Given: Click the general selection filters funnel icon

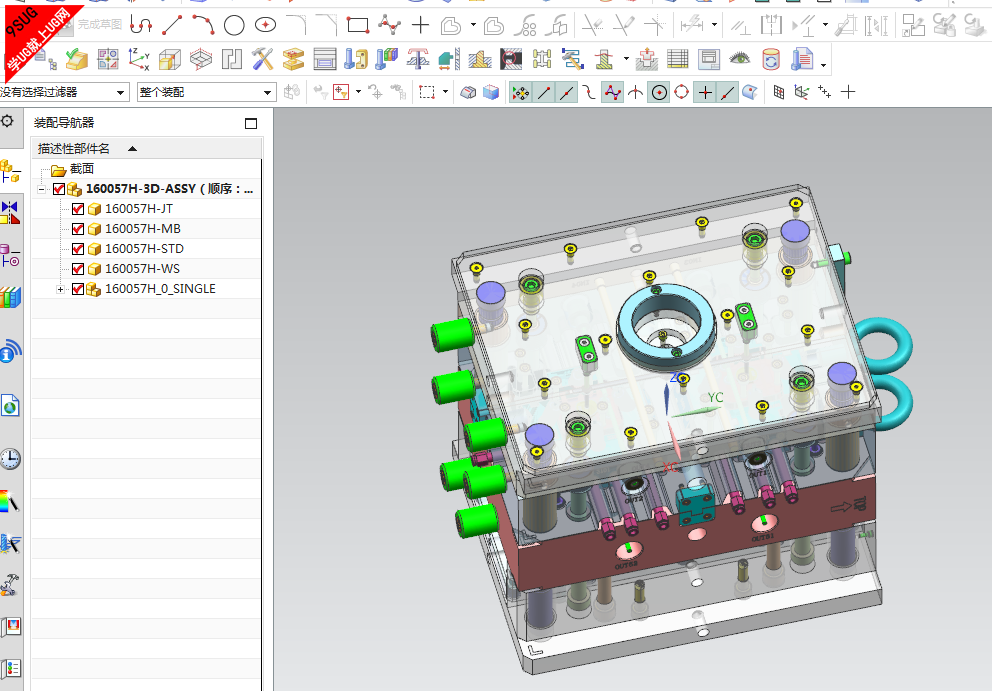Looking at the screenshot, I should pyautogui.click(x=342, y=92).
